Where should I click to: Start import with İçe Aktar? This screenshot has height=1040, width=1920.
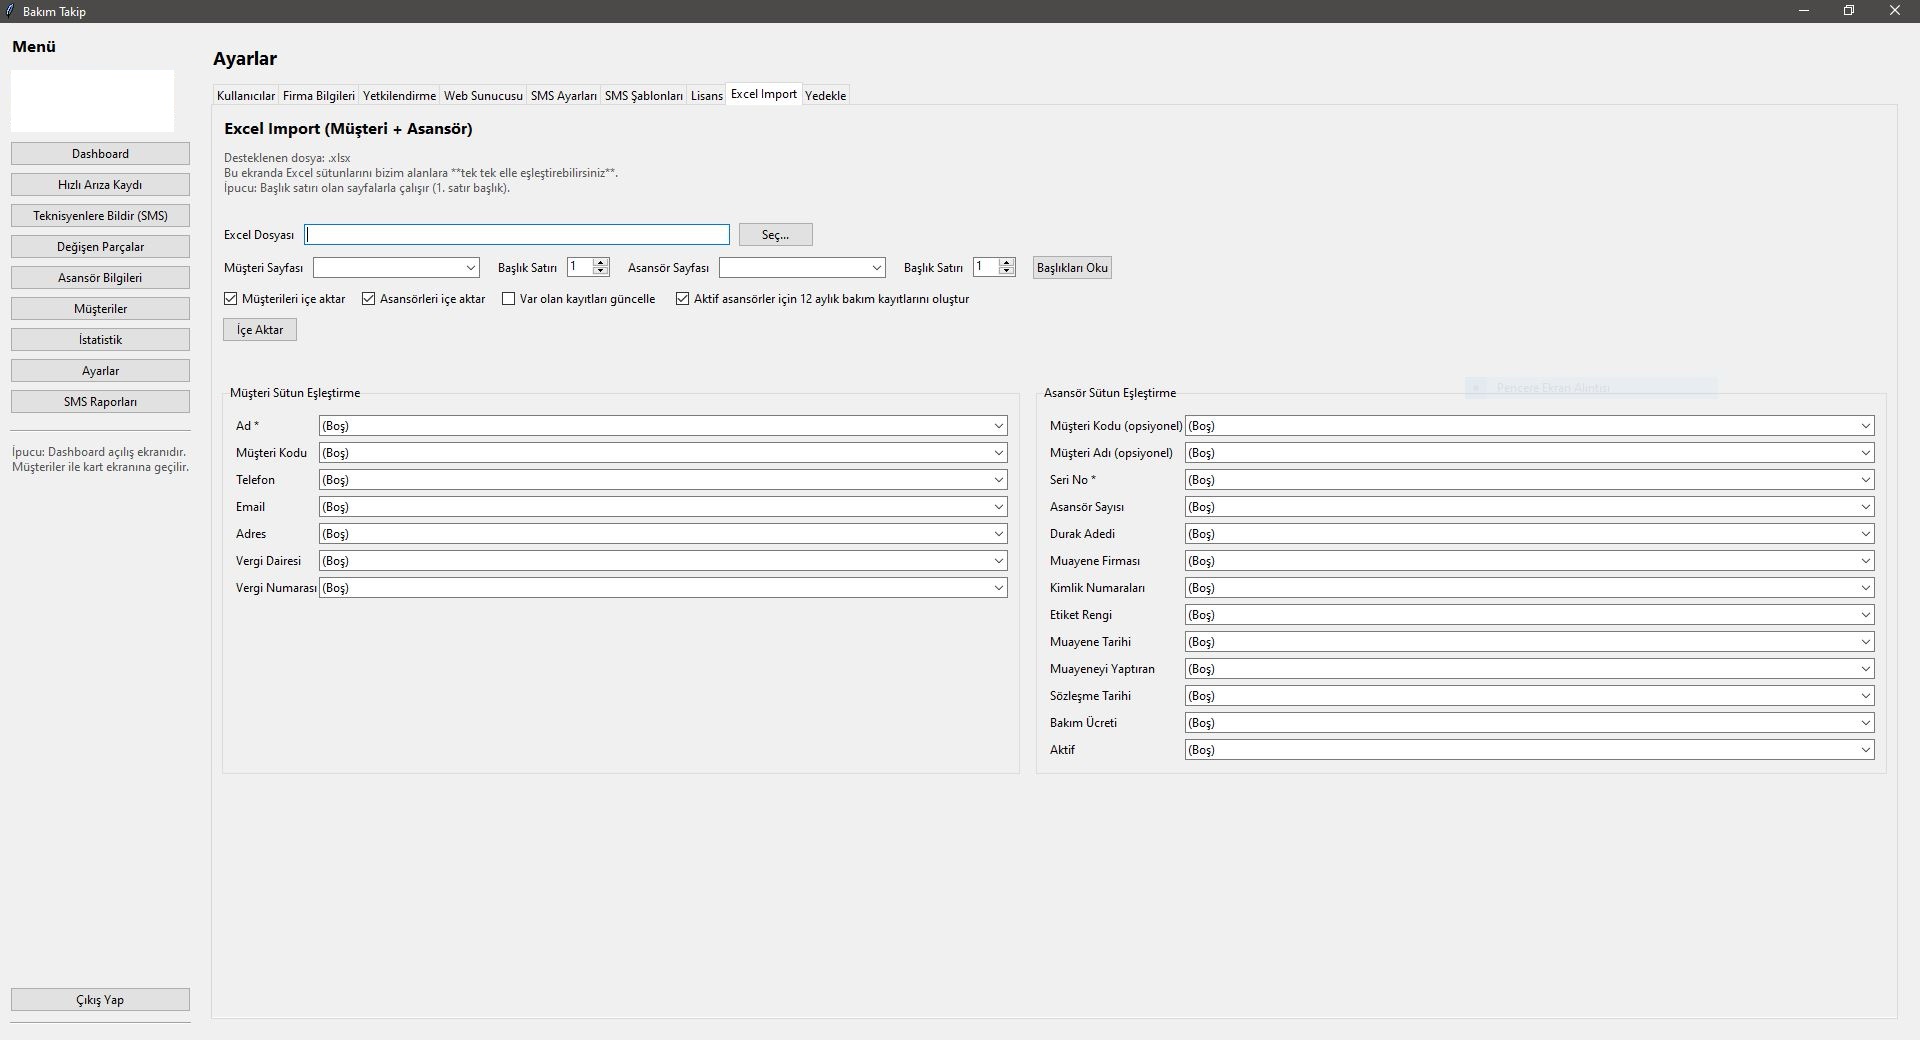point(259,329)
